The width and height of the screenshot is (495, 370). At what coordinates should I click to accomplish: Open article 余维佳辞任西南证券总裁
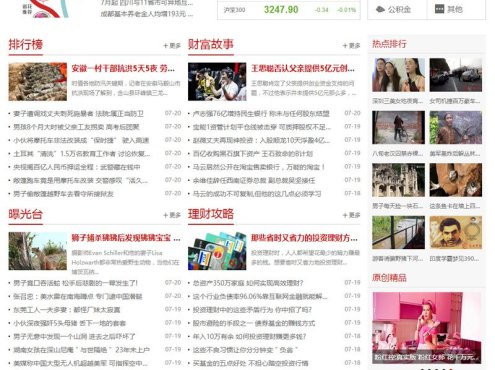[254, 180]
